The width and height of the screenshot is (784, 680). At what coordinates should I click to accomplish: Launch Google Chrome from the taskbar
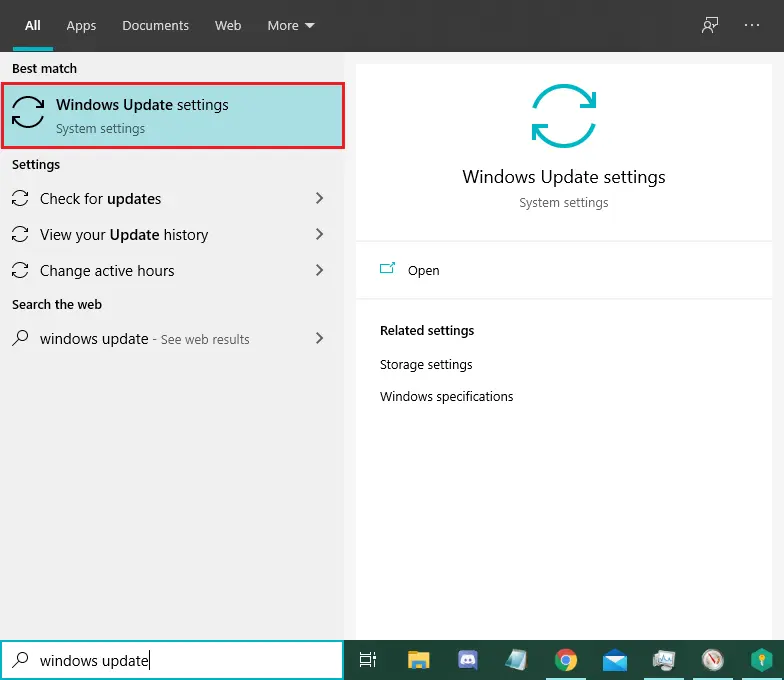[x=566, y=660]
